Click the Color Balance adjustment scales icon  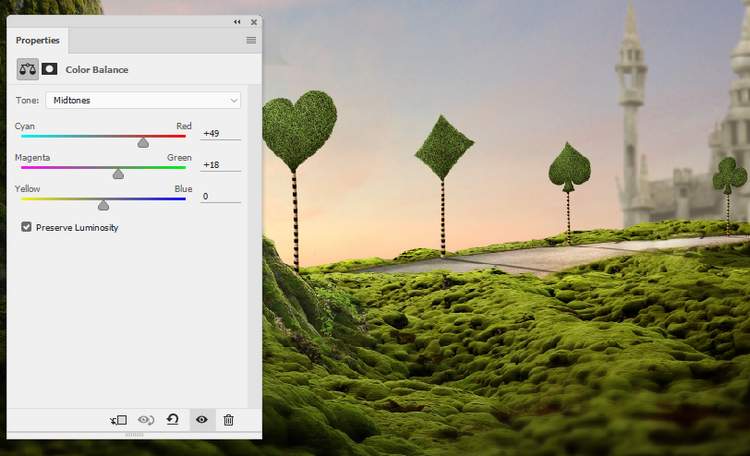(28, 69)
